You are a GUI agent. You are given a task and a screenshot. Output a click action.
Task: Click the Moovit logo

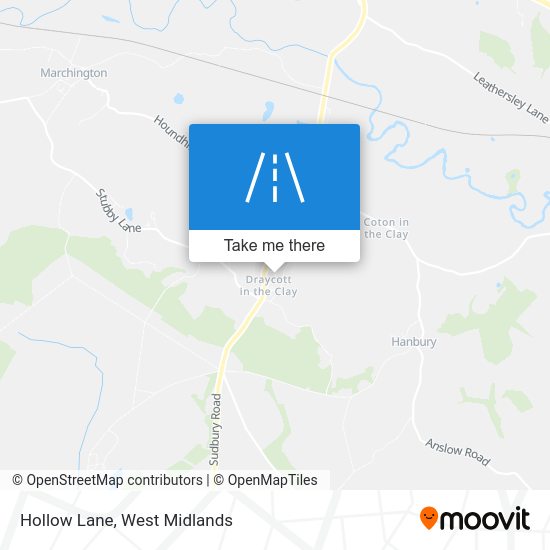point(475,519)
